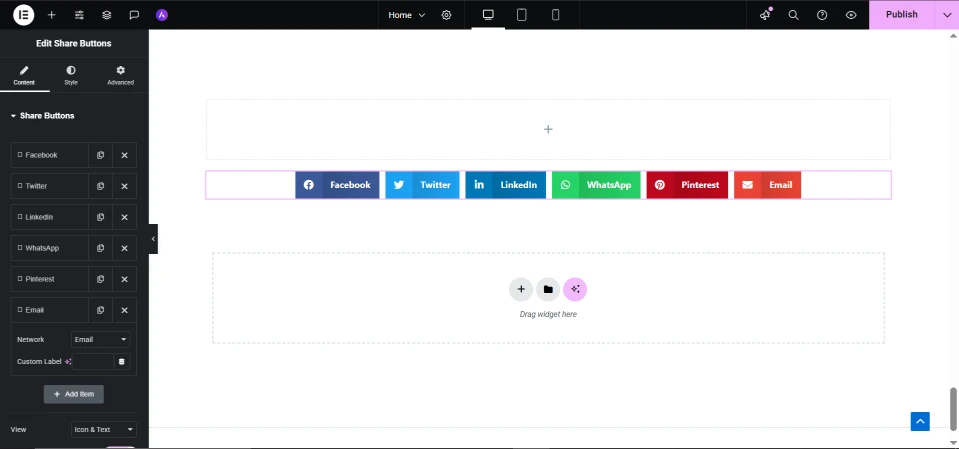This screenshot has height=449, width=959.
Task: Open the Notes comment icon
Action: (x=135, y=15)
